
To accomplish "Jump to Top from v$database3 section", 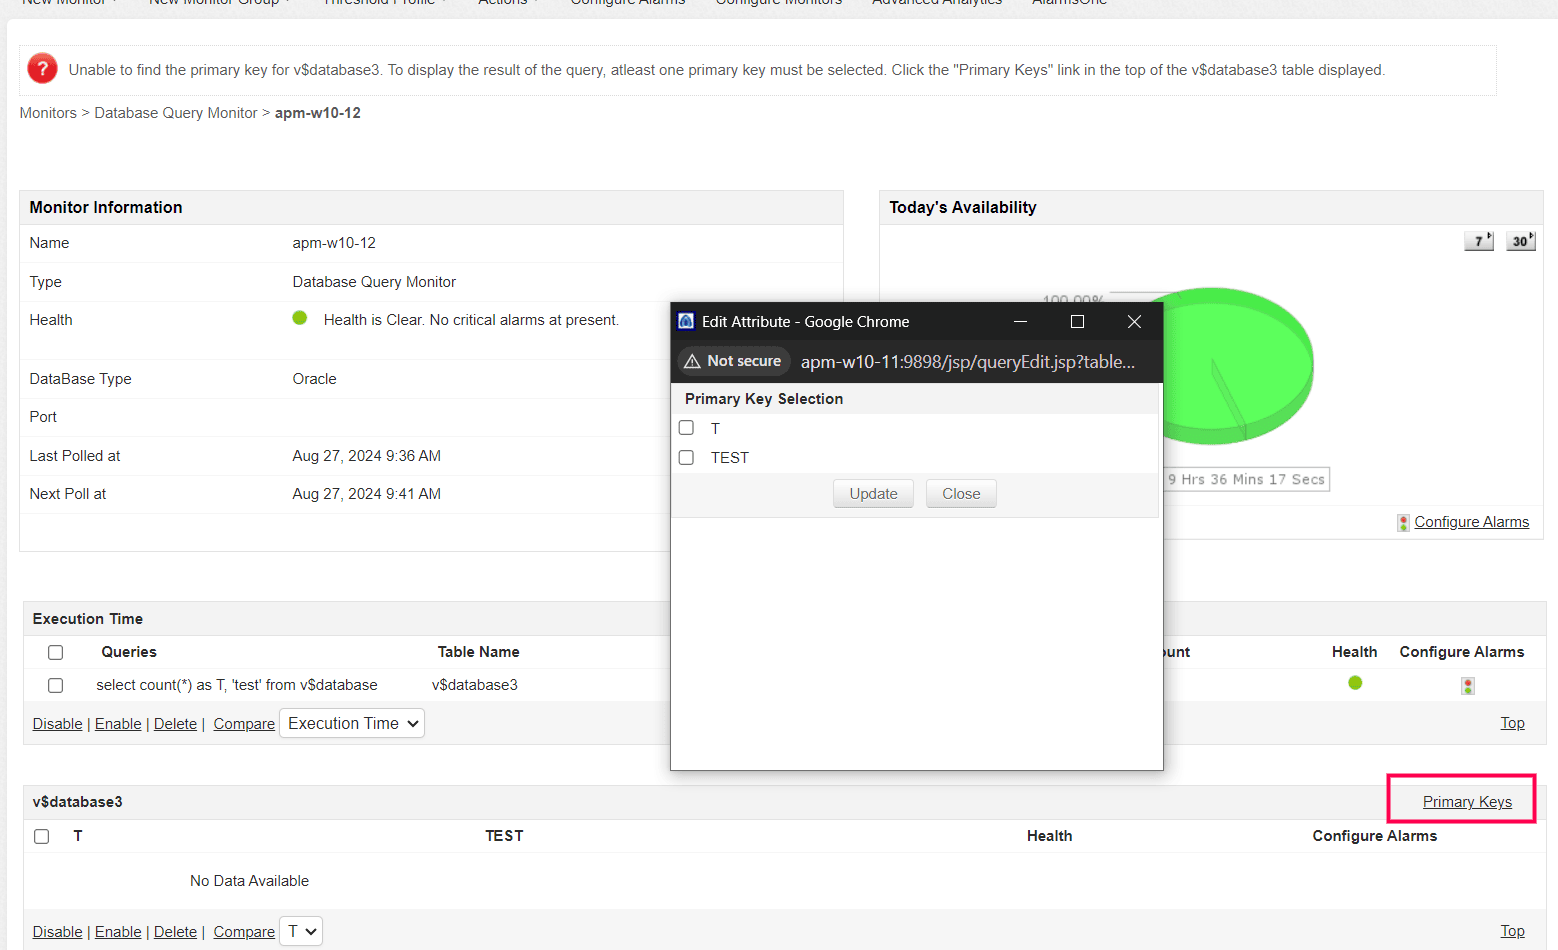I will [x=1512, y=931].
